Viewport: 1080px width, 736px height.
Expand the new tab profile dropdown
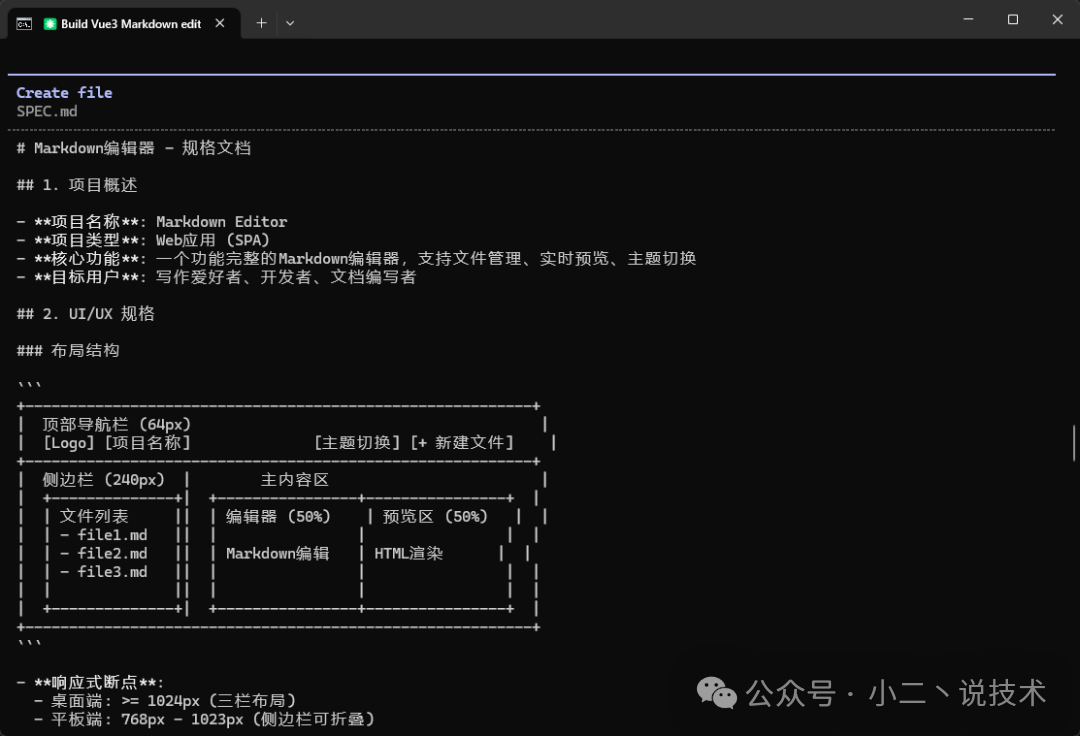tap(290, 23)
